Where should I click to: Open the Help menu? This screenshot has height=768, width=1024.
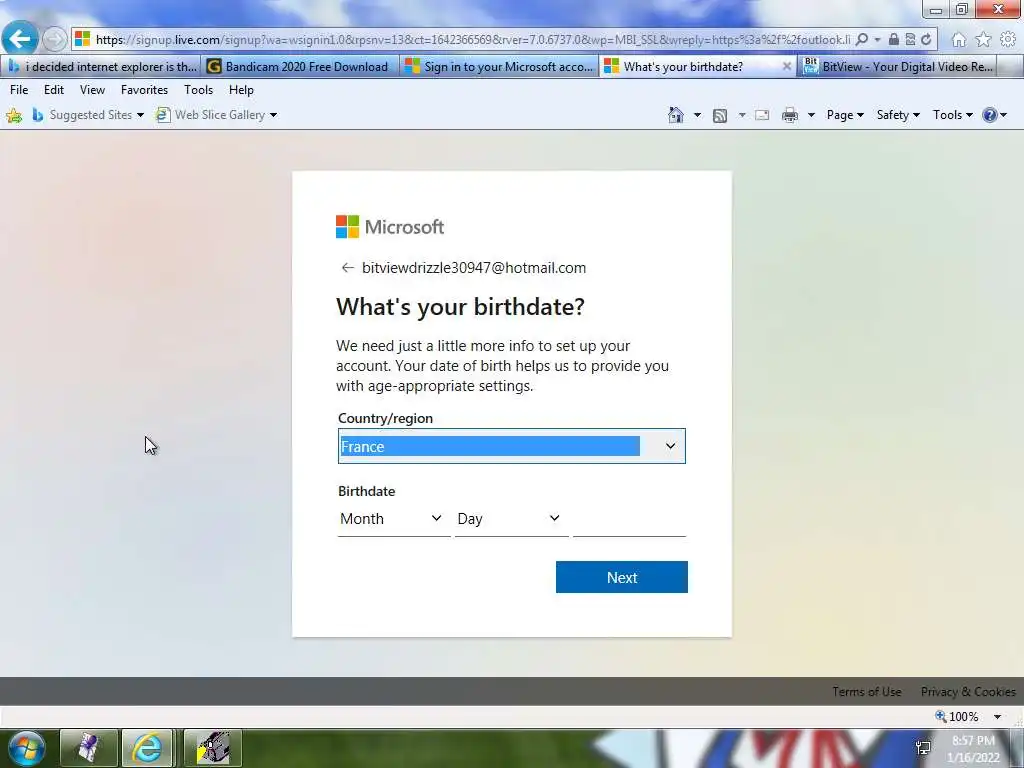(241, 90)
